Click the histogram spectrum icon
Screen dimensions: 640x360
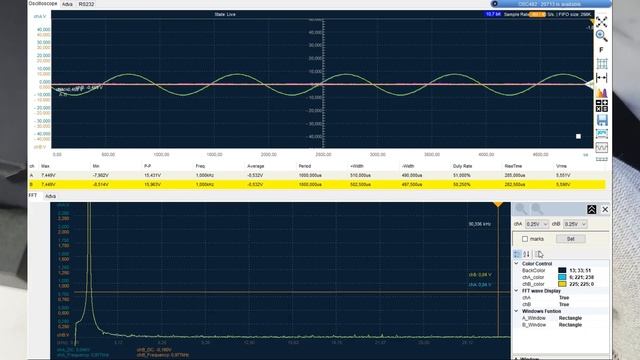[x=602, y=92]
